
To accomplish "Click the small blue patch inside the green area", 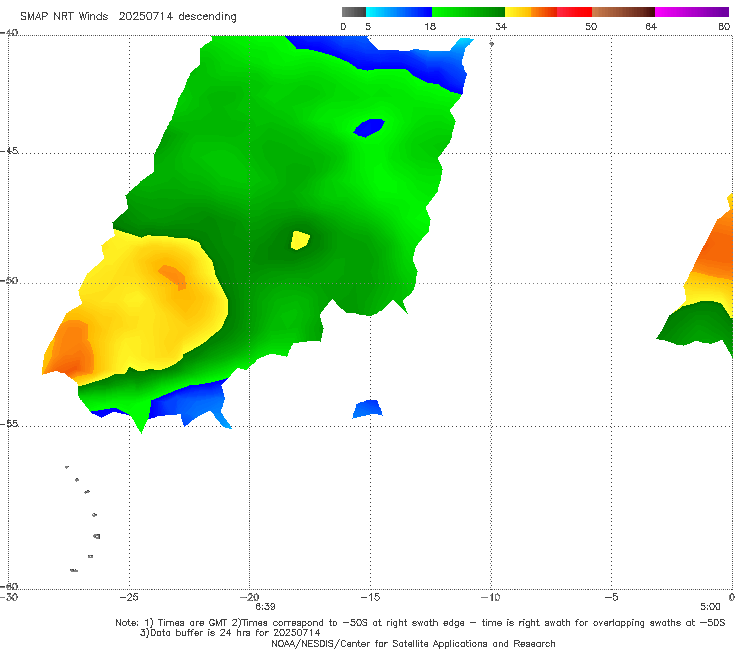I will click(369, 127).
